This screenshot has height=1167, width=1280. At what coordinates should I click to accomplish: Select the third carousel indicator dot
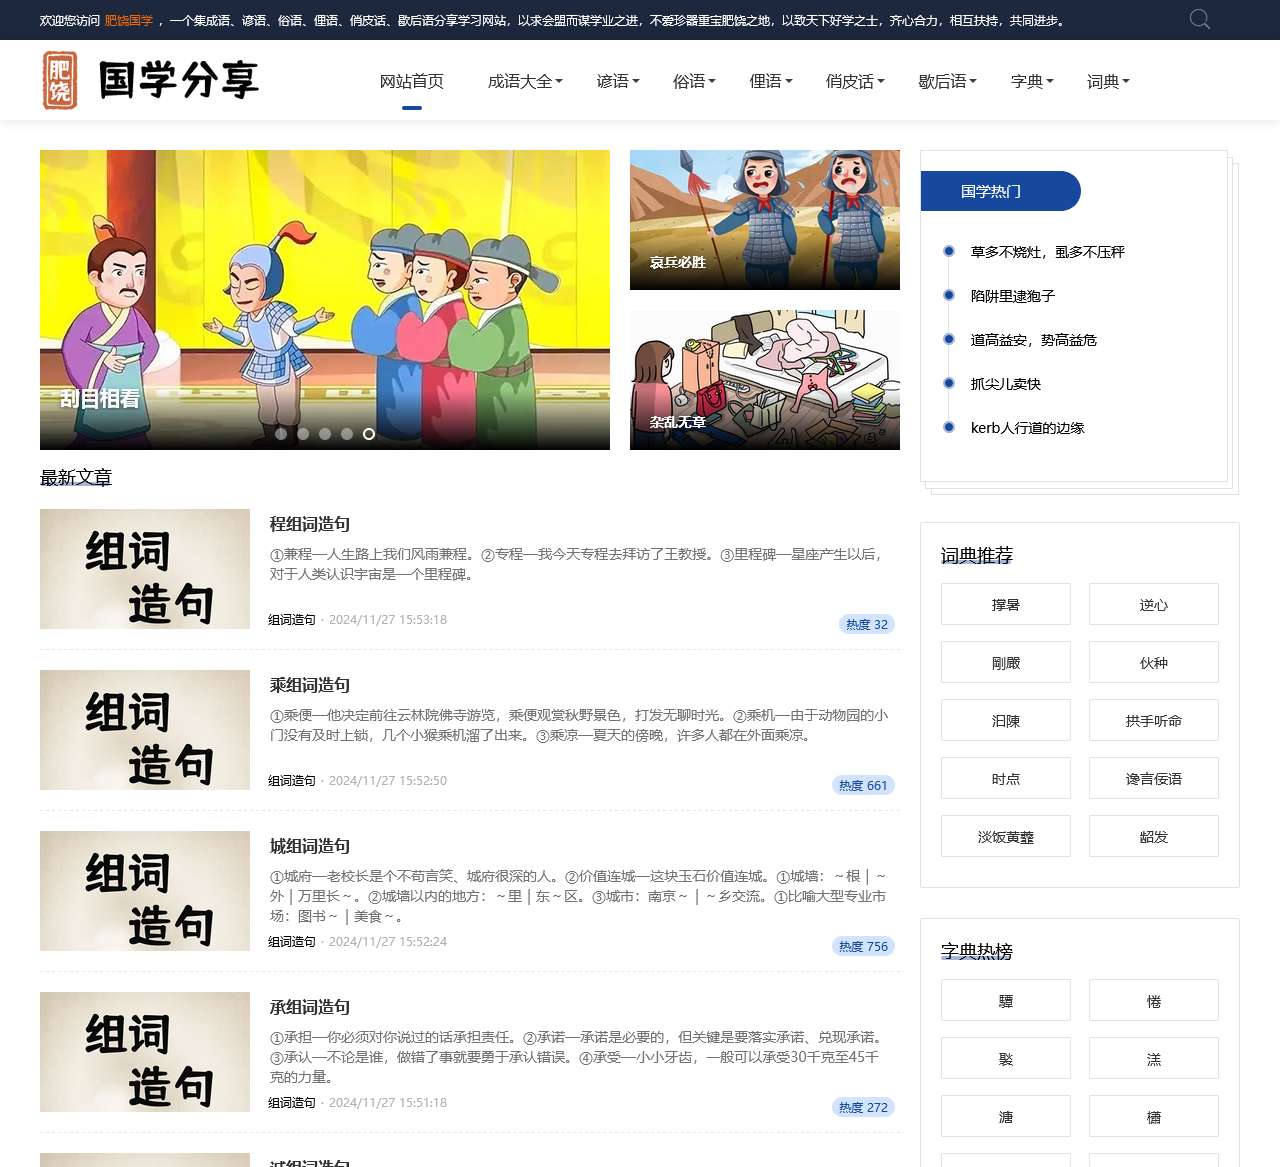324,434
